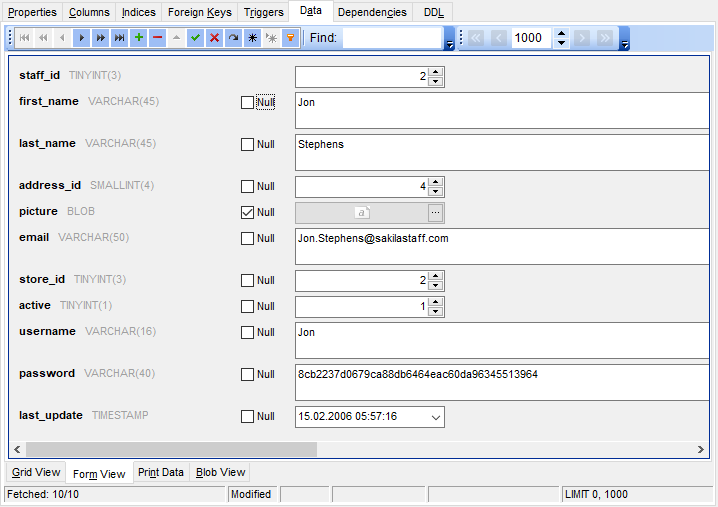Screen dimensions: 718x507
Task: Open the Find field dropdown arrow
Action: coord(449,44)
